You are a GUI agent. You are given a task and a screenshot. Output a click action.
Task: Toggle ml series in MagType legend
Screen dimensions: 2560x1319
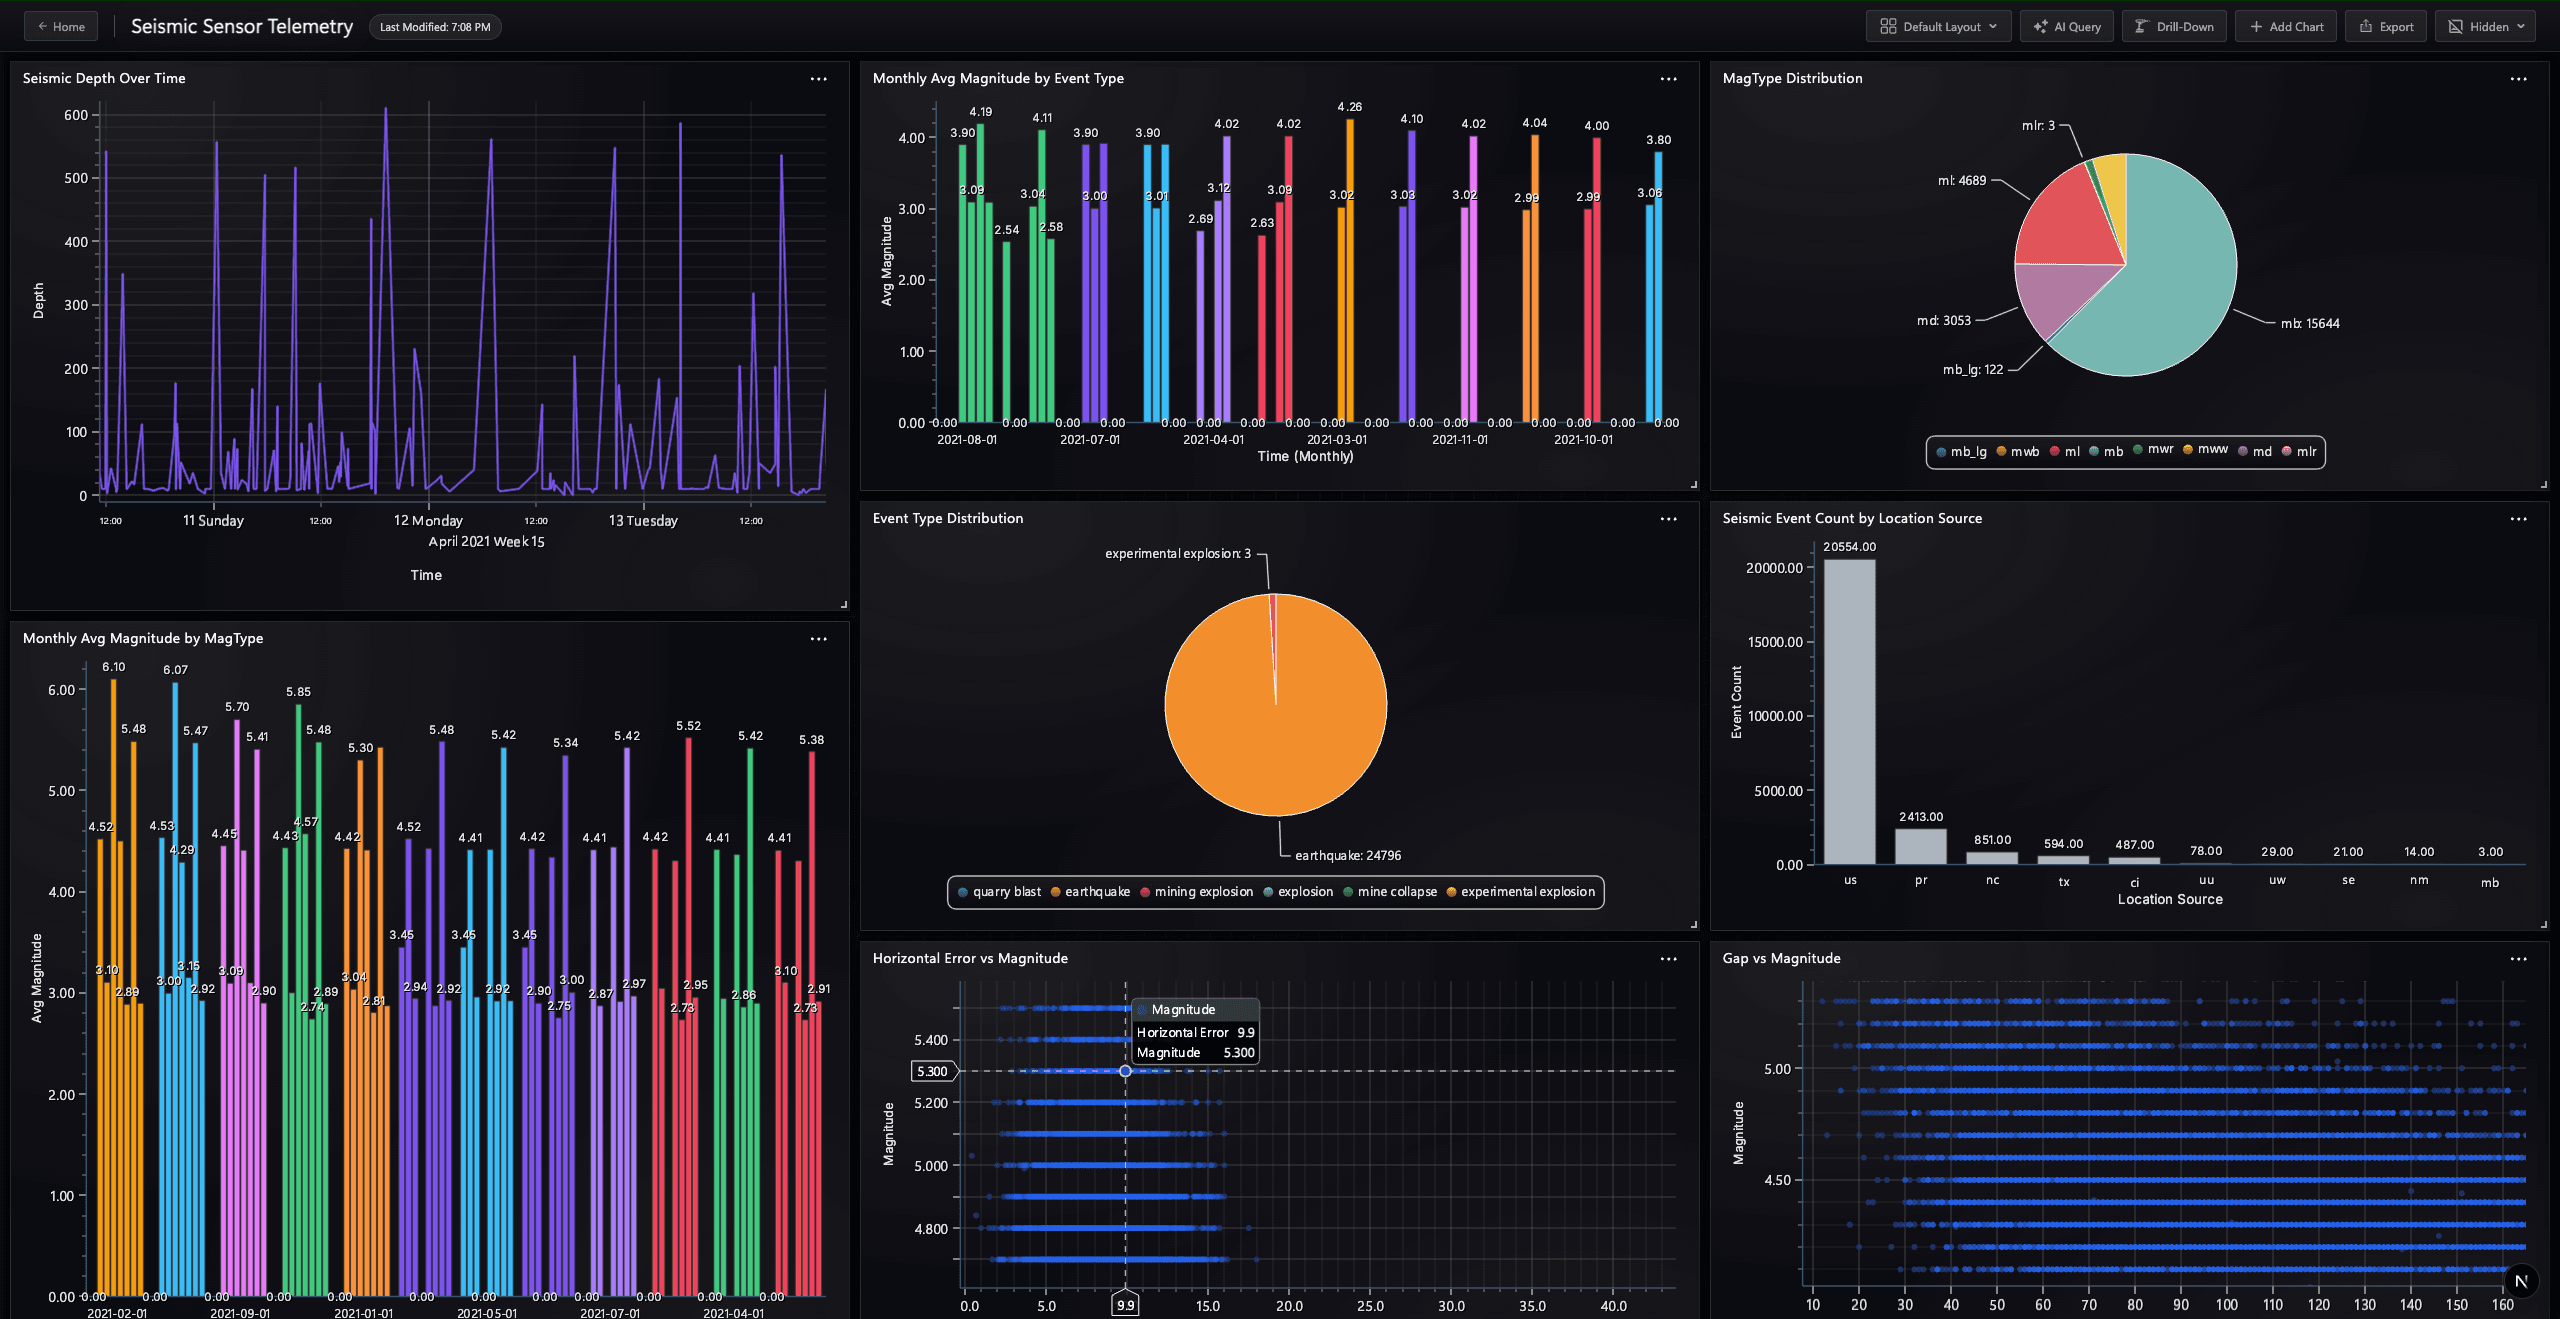point(2065,452)
